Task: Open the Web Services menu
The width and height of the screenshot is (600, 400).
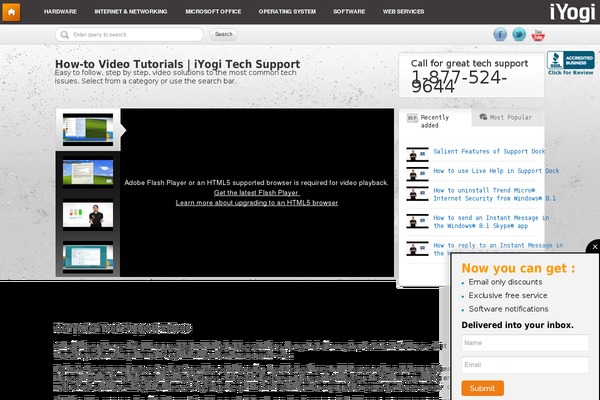Action: (x=403, y=12)
